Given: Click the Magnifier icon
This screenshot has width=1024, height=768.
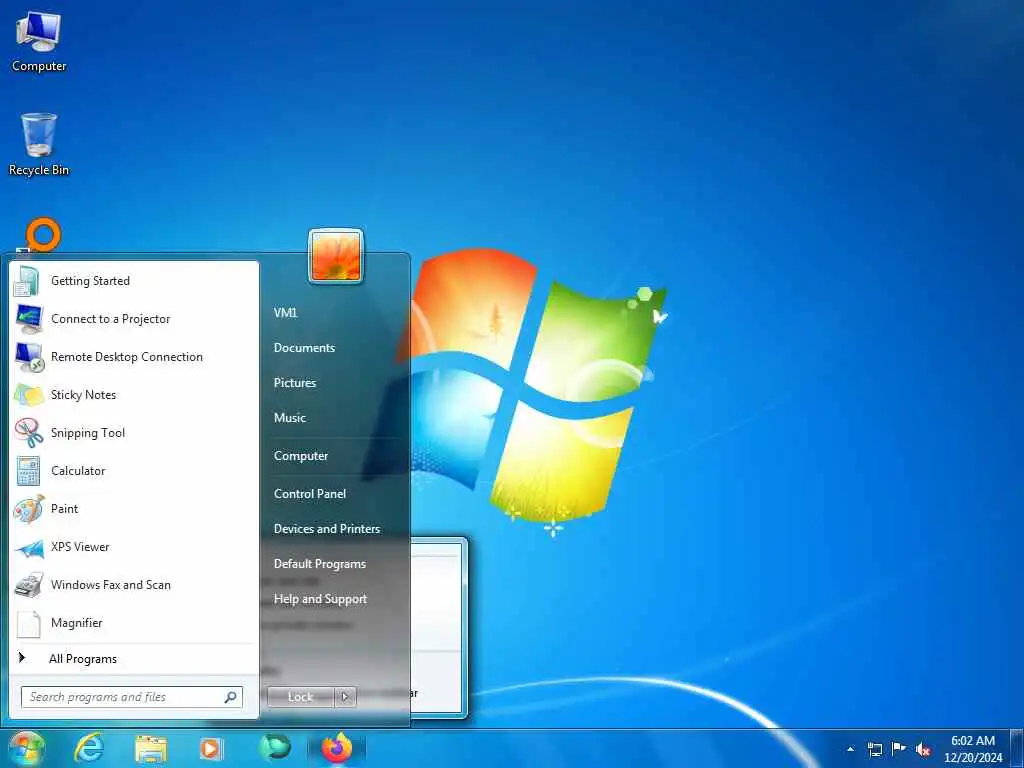Looking at the screenshot, I should [28, 624].
